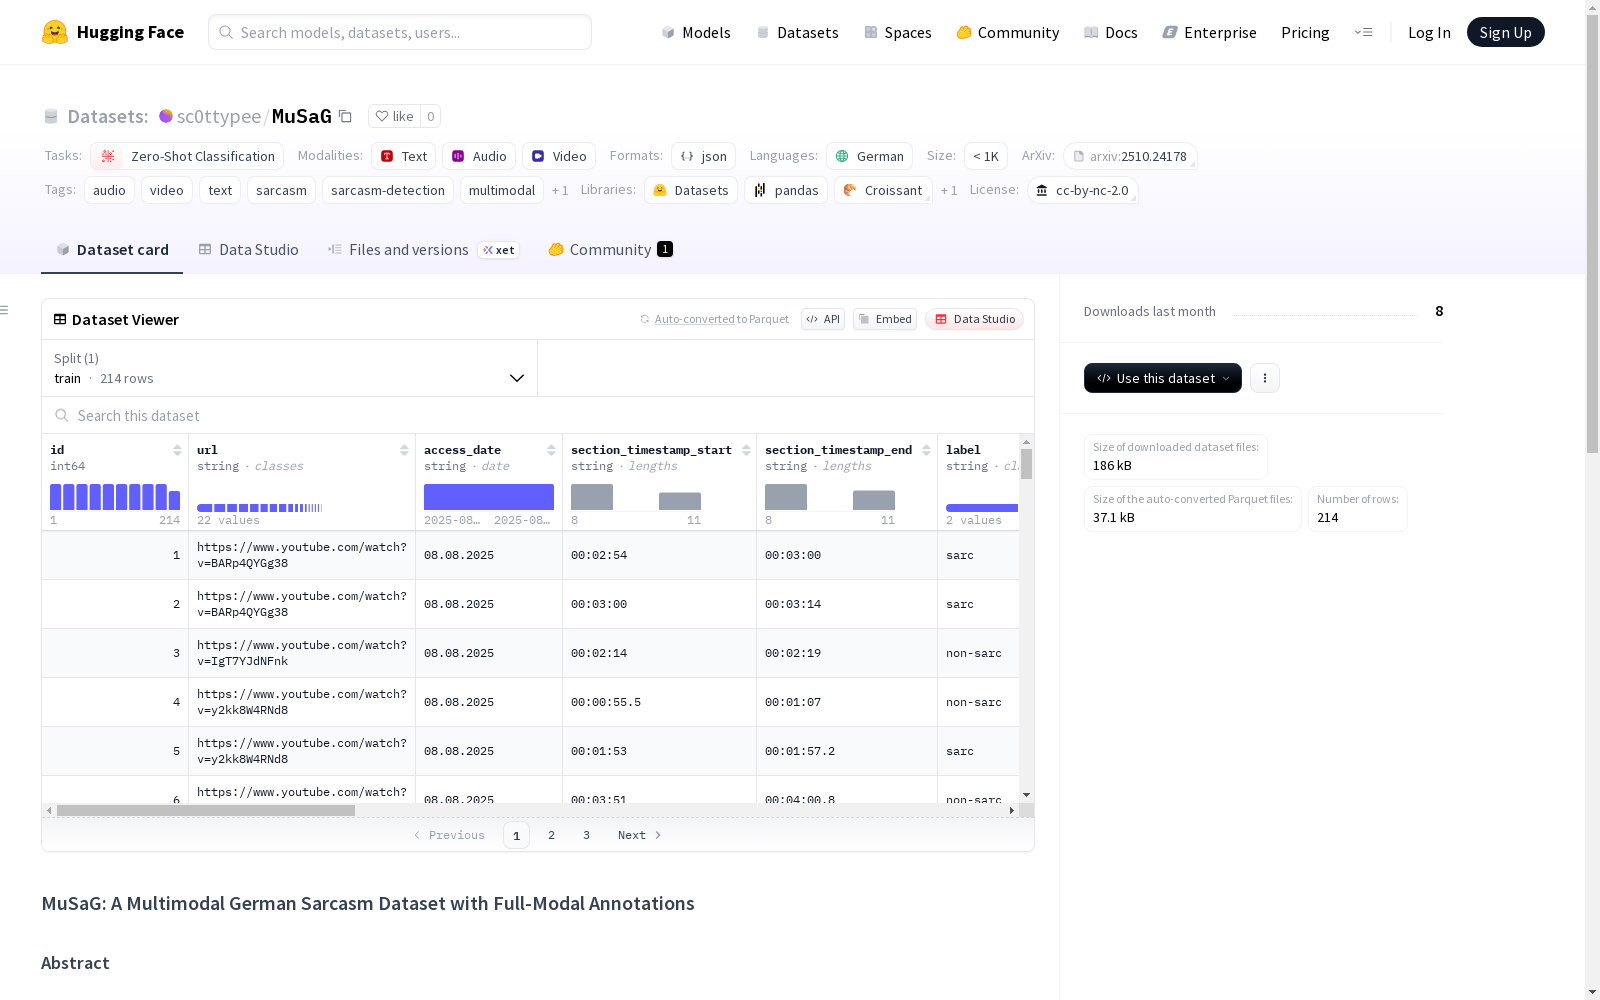Click the Hugging Face logo icon

55,32
